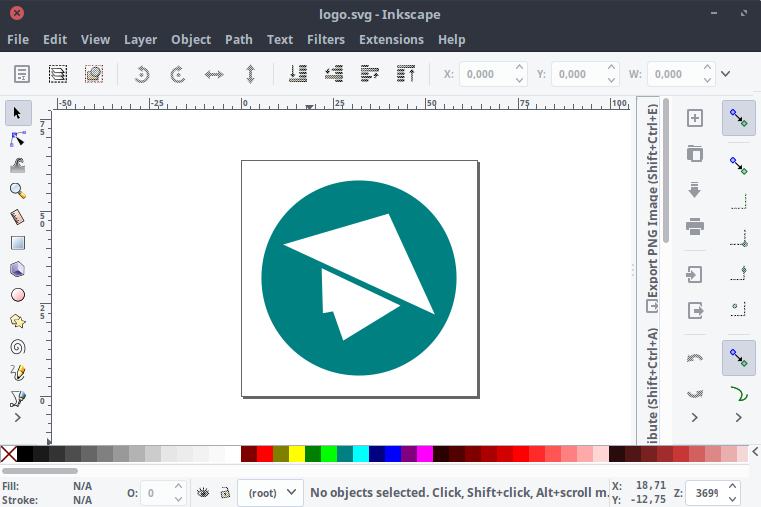Click the Import file icon
The image size is (761, 507).
click(695, 275)
